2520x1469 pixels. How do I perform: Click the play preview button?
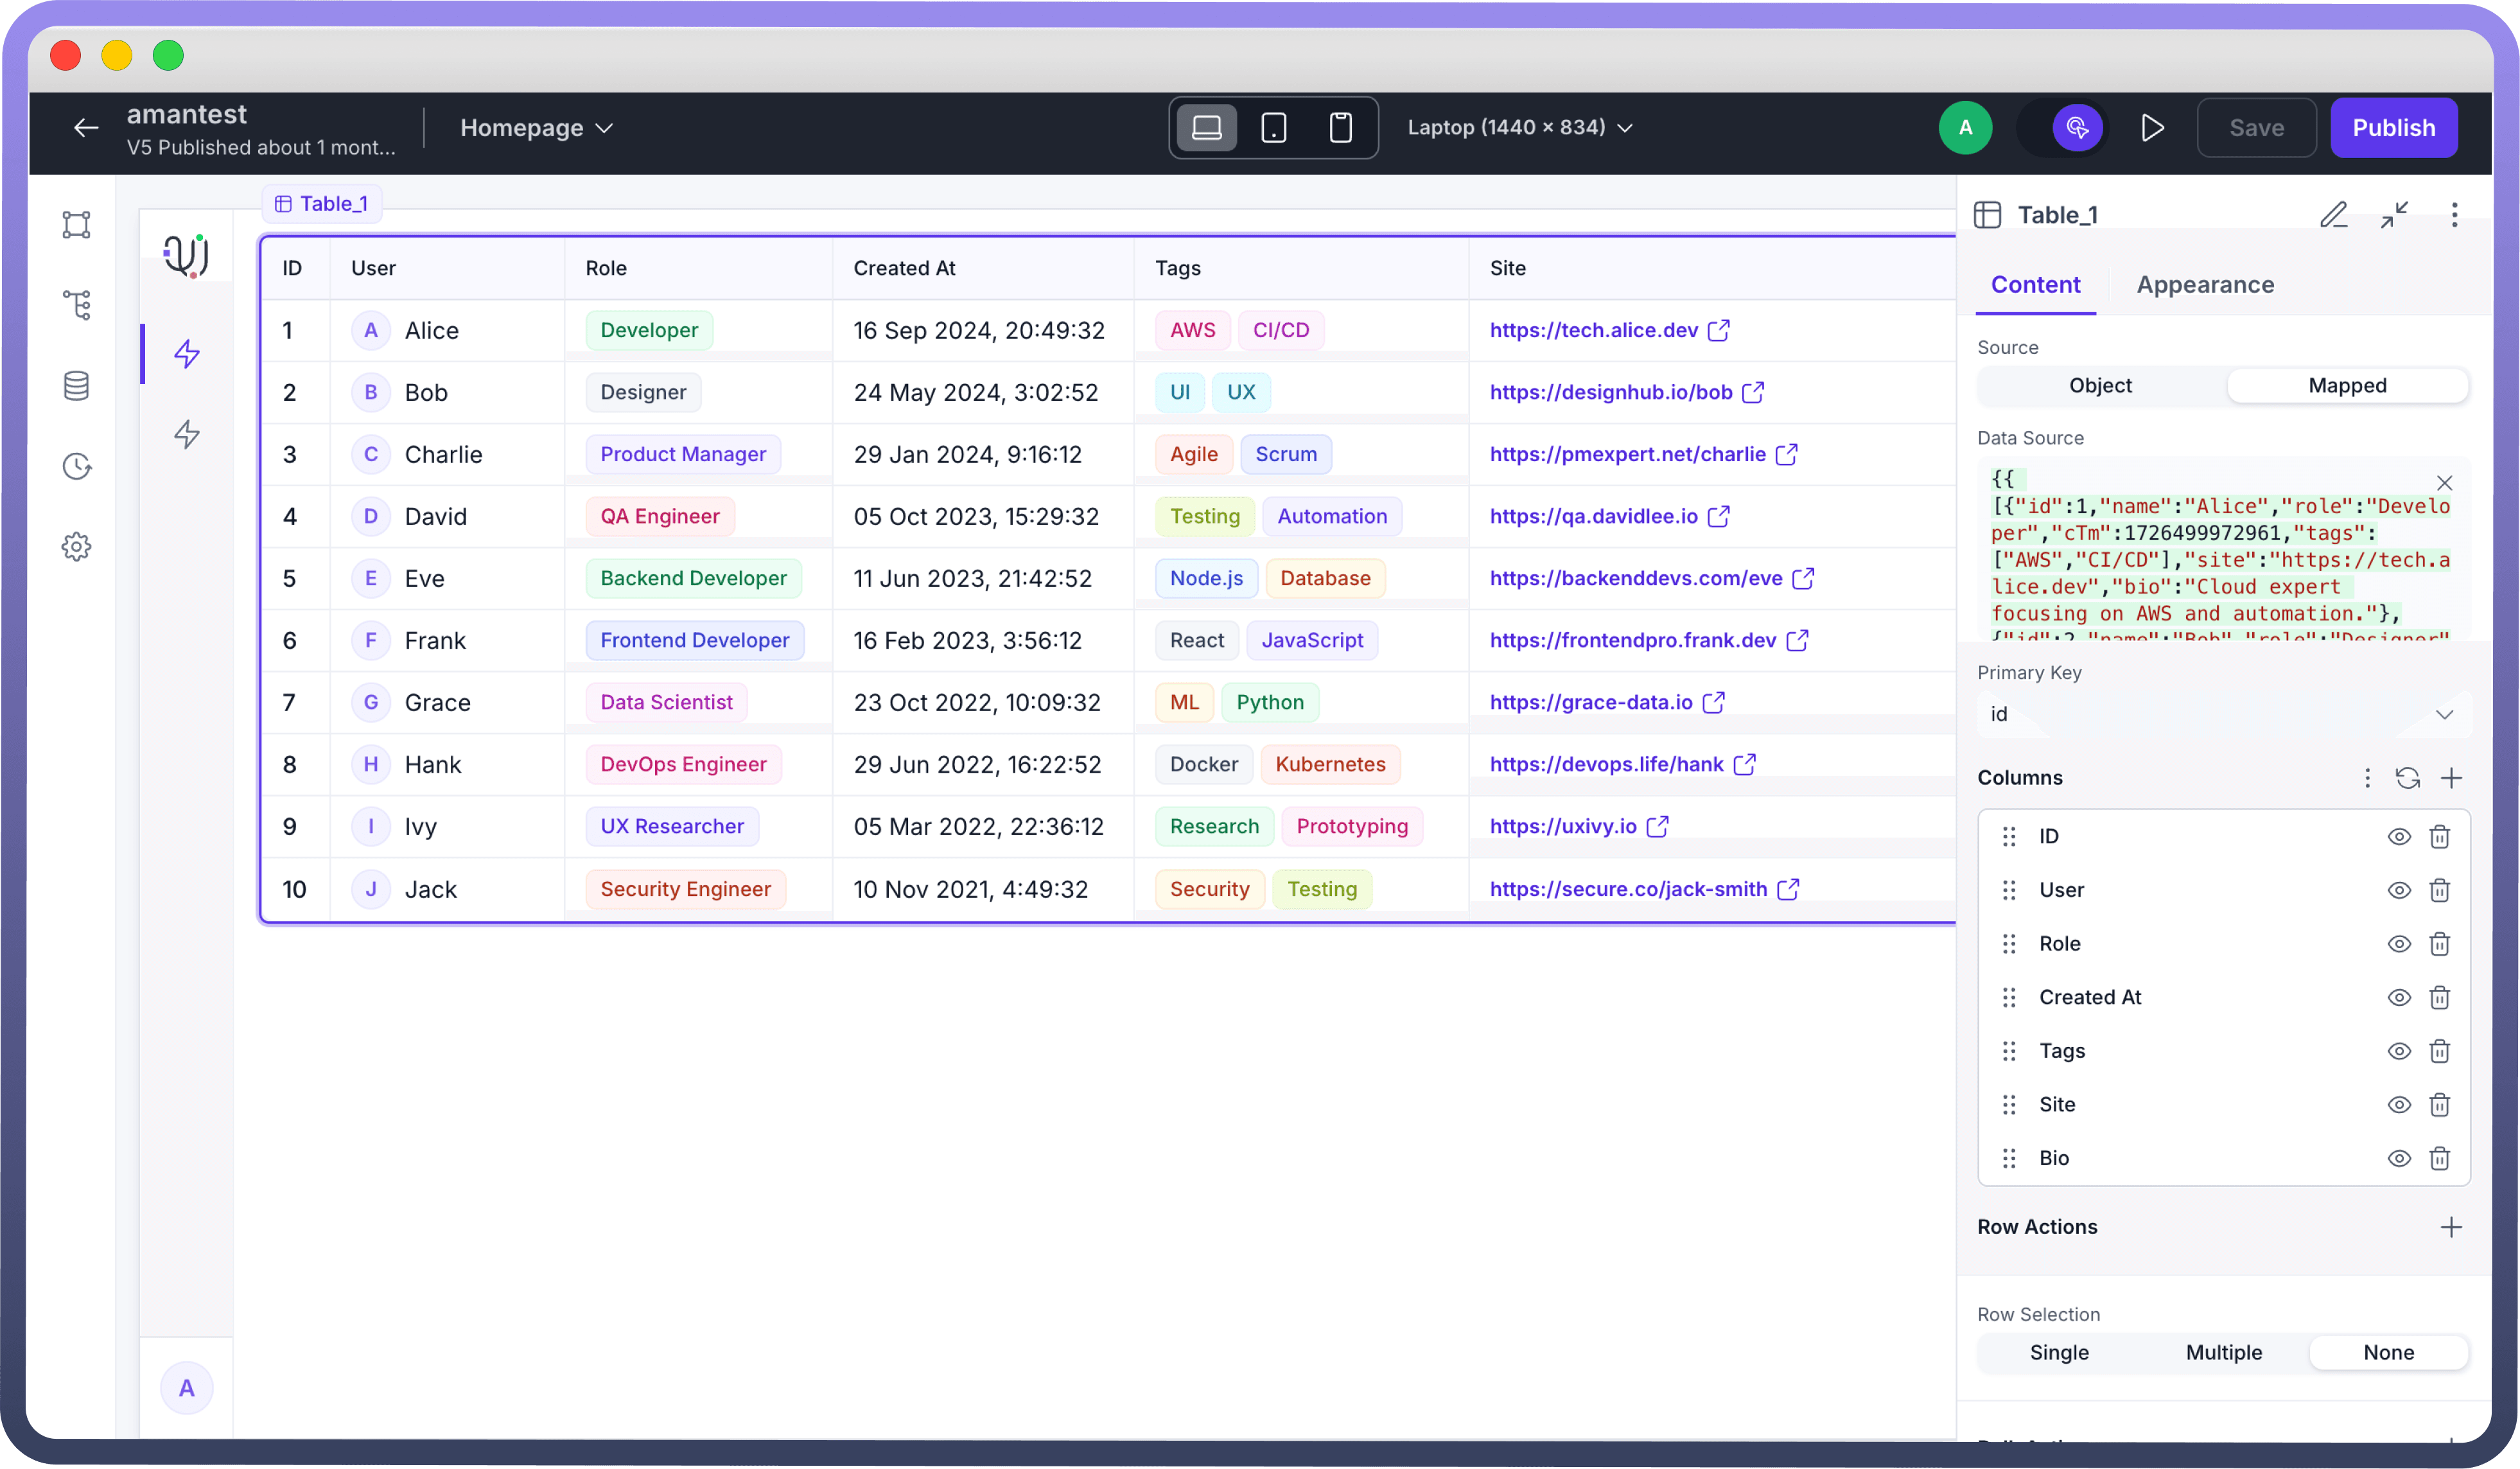(2152, 128)
